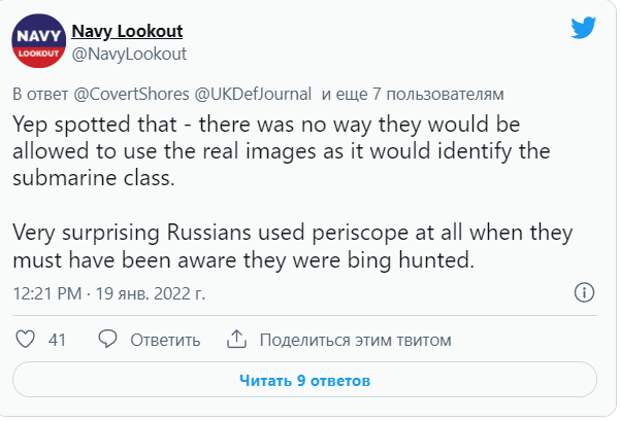The image size is (620, 421).
Task: Open the Navy Lookout profile avatar
Action: point(38,41)
